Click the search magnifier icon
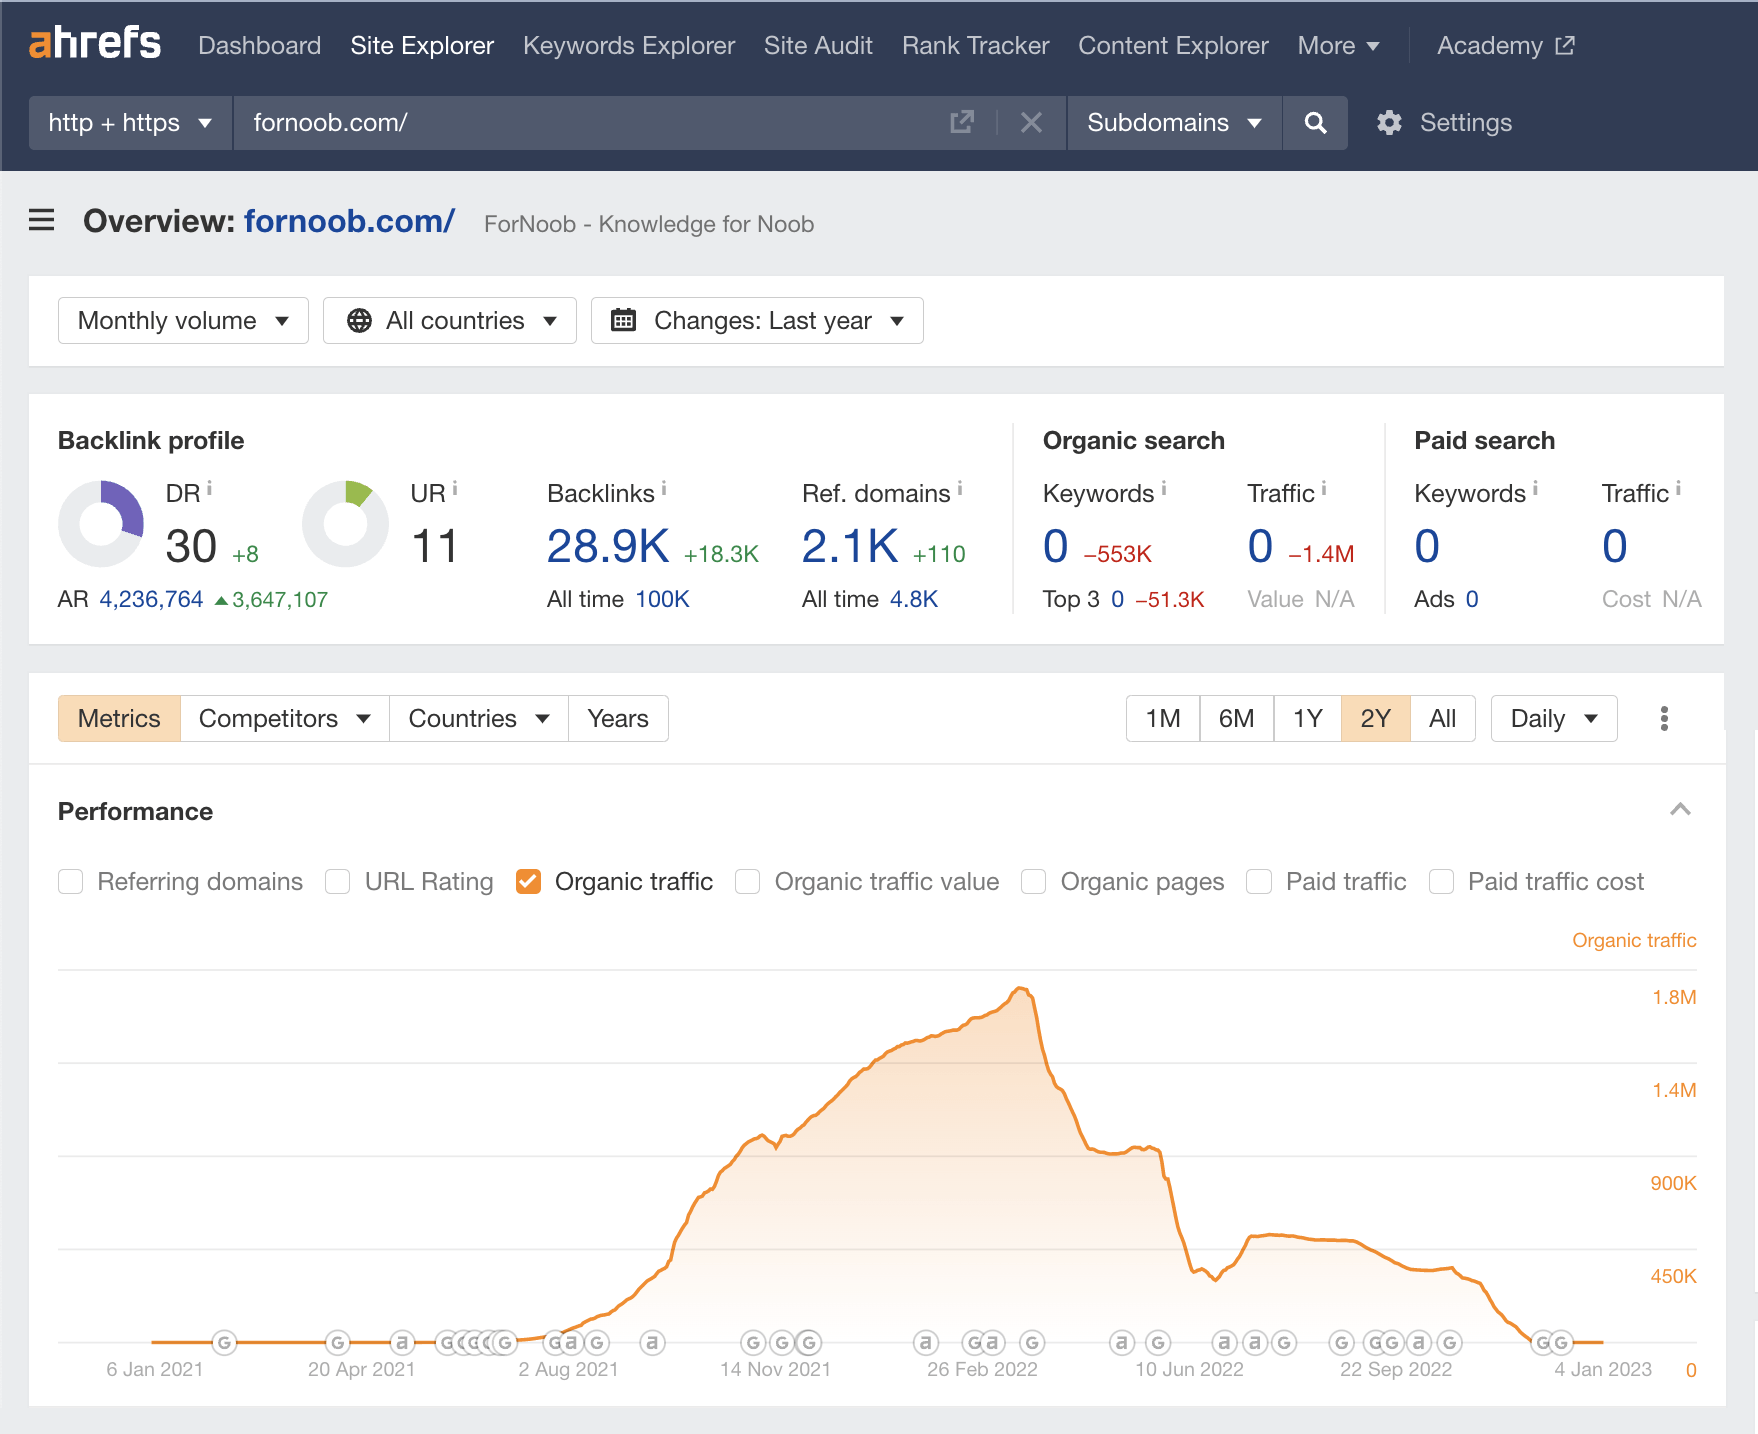This screenshot has width=1758, height=1434. click(1315, 122)
